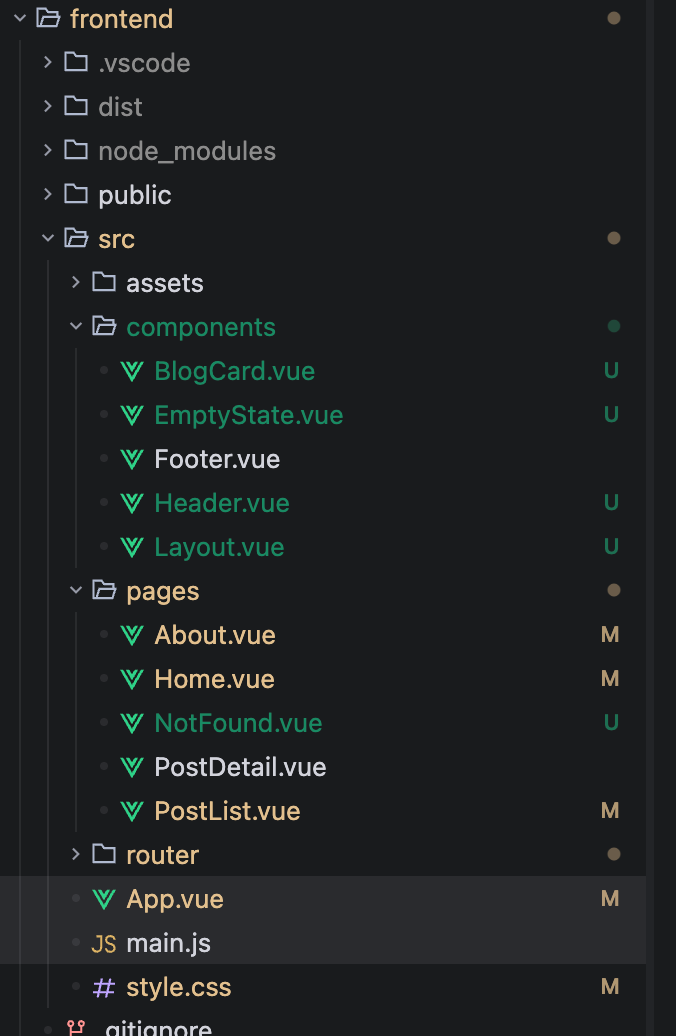Click the hash icon of style.css
Screen dimensions: 676x1036
tap(104, 988)
